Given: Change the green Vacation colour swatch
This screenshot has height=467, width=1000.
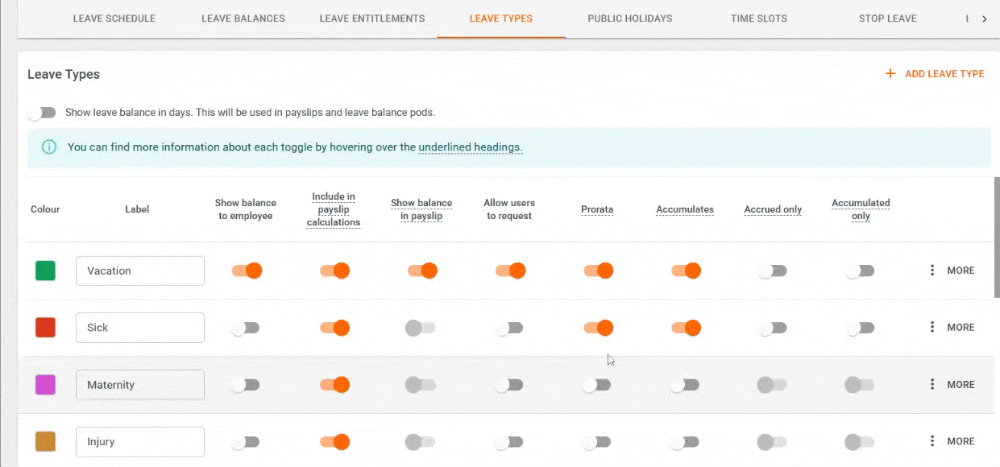Looking at the screenshot, I should pos(45,271).
